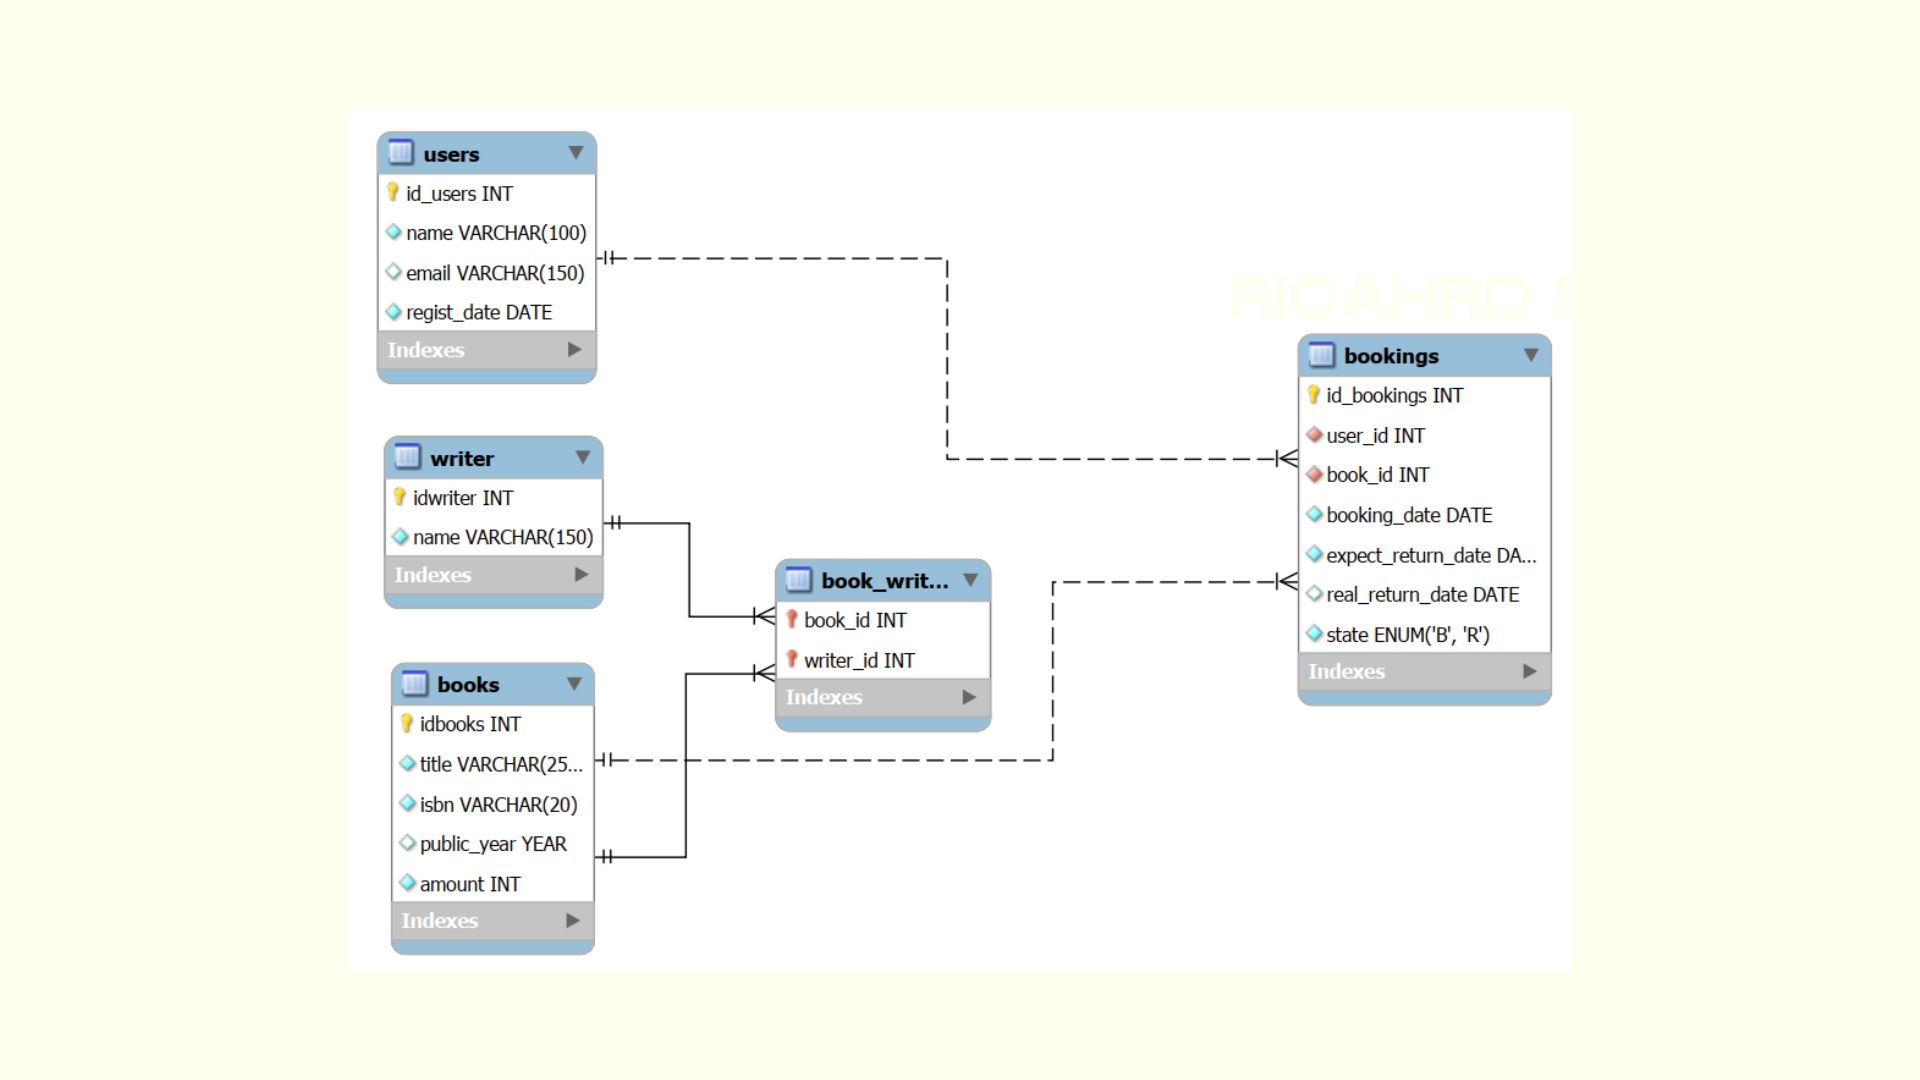1920x1080 pixels.
Task: Open the bookings table dropdown arrow
Action: click(1531, 355)
